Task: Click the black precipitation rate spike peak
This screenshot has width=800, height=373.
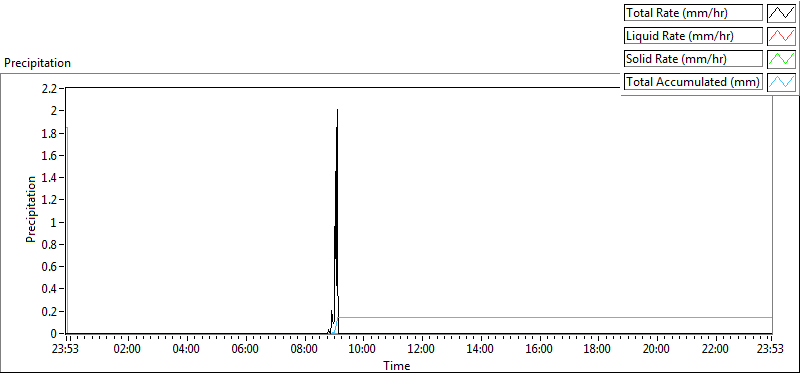Action: (337, 110)
